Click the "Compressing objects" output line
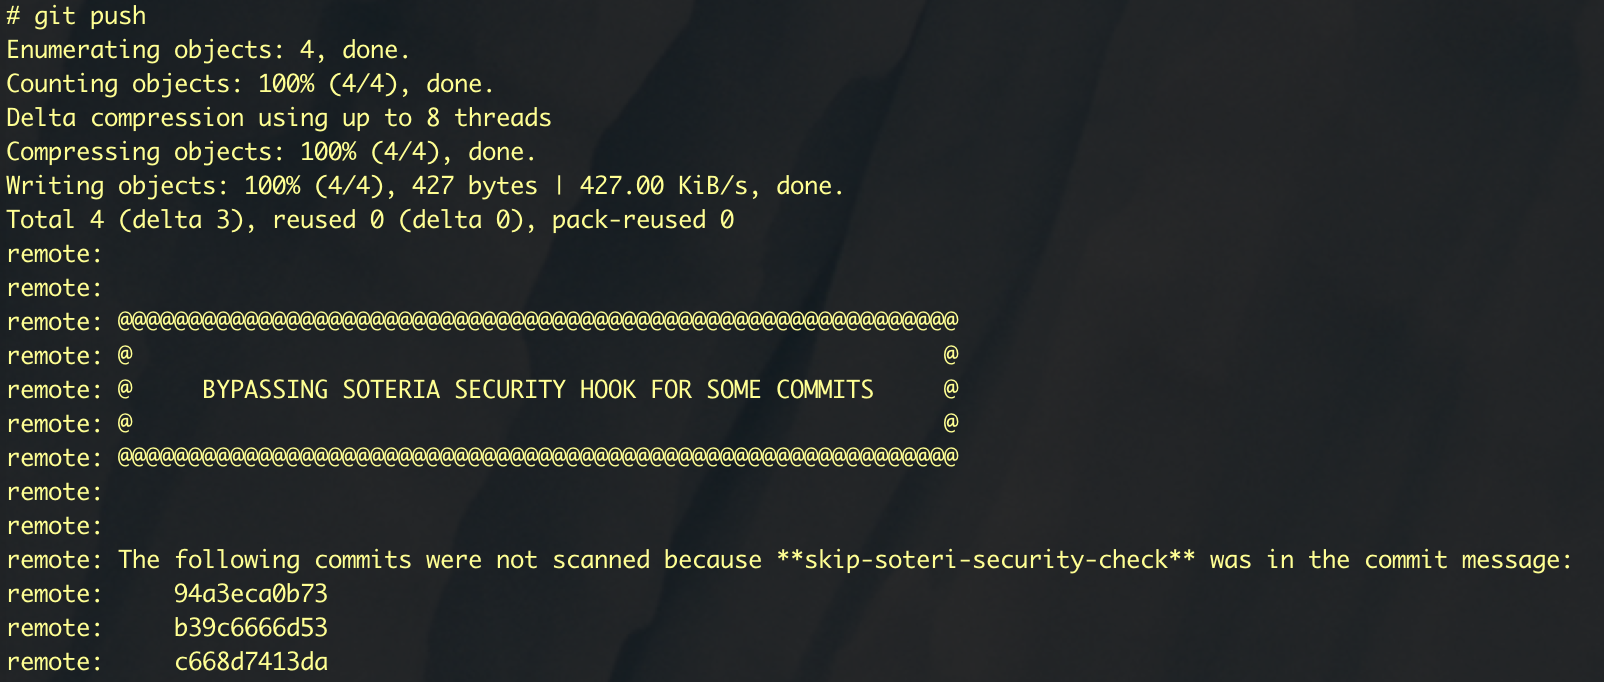The image size is (1604, 682). [x=271, y=152]
